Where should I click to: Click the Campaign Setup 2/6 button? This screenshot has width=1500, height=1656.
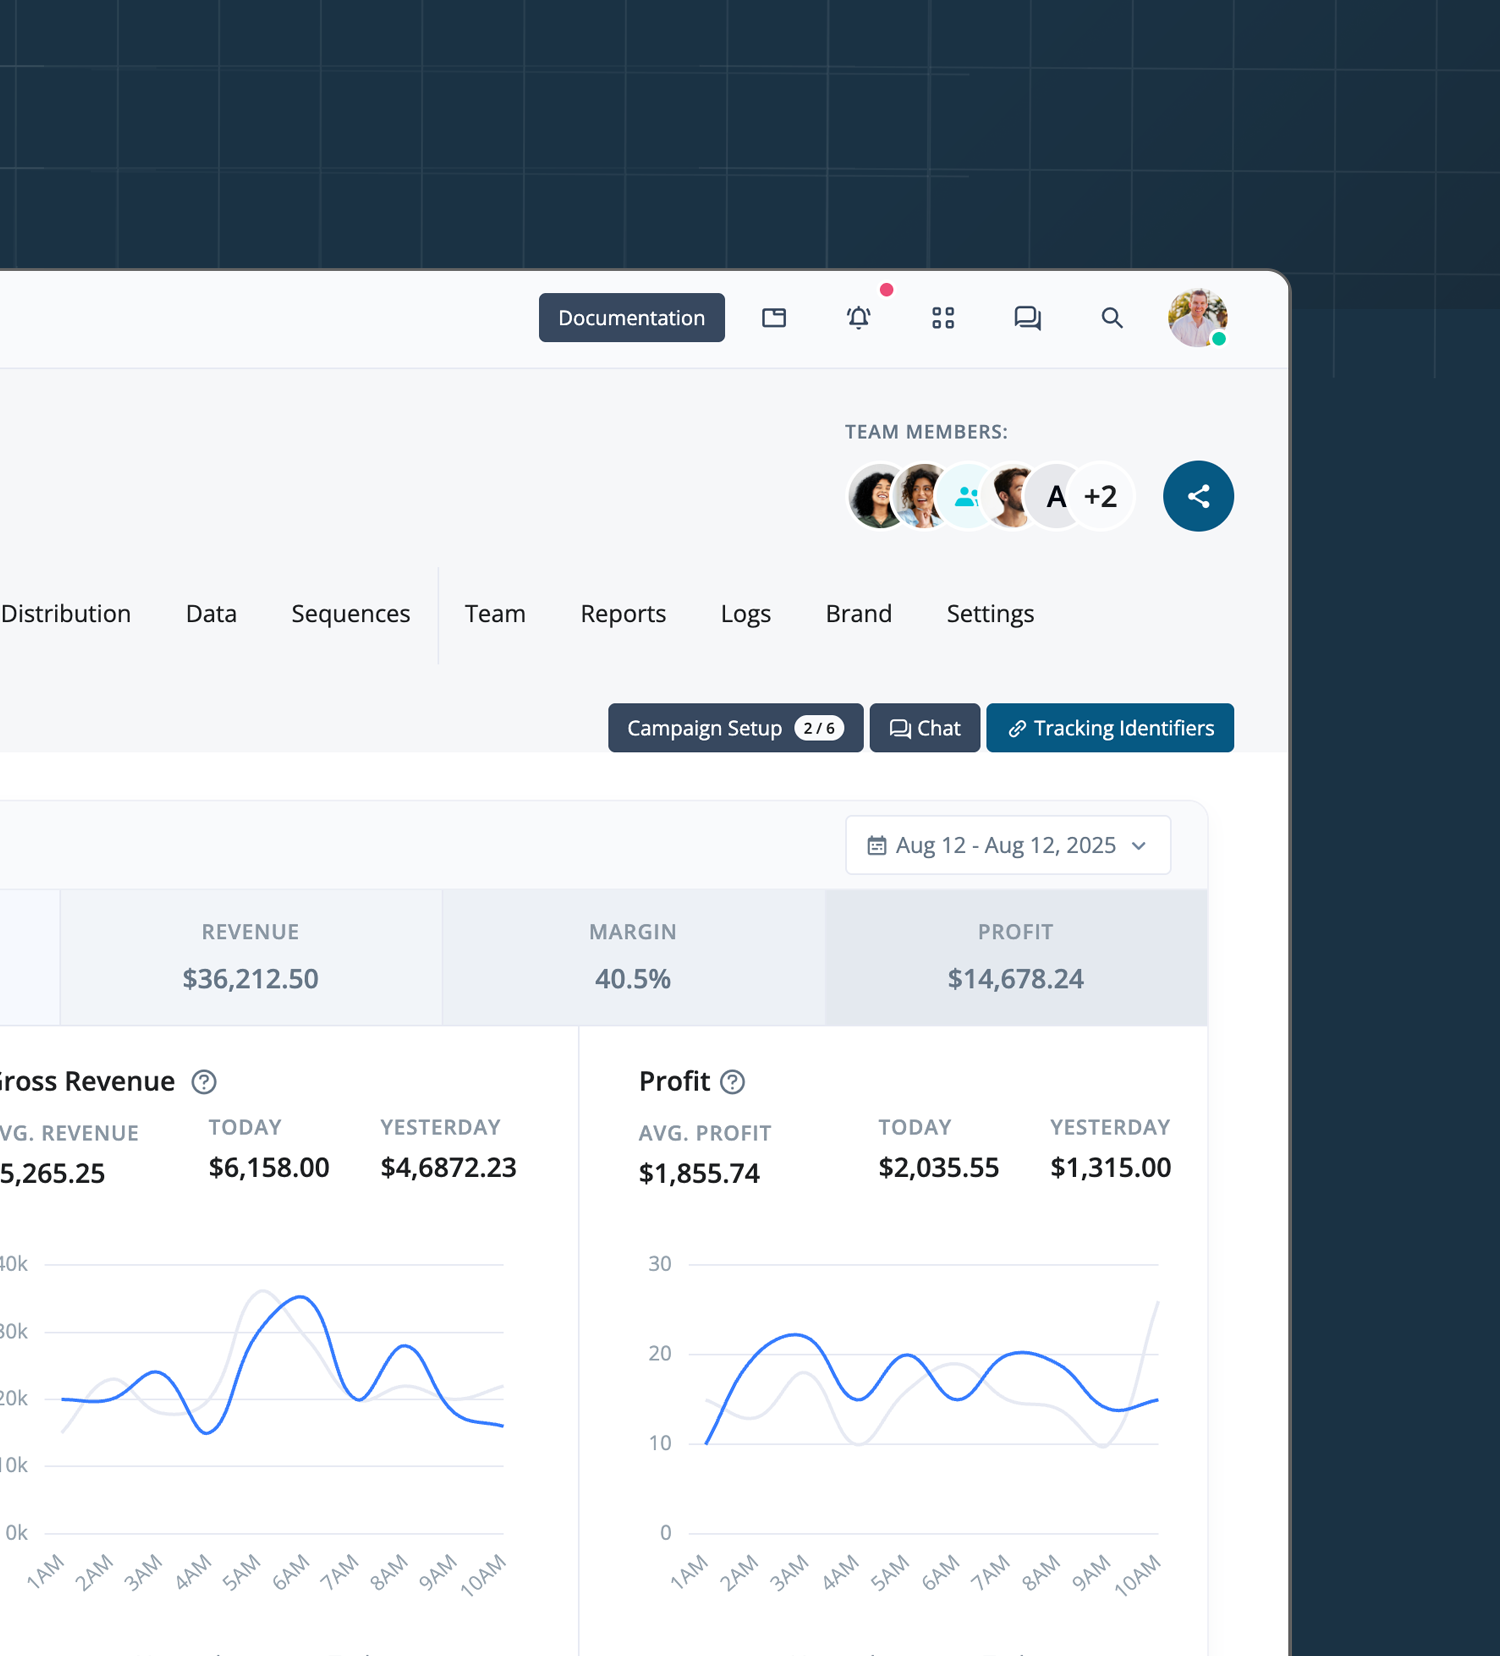click(735, 728)
